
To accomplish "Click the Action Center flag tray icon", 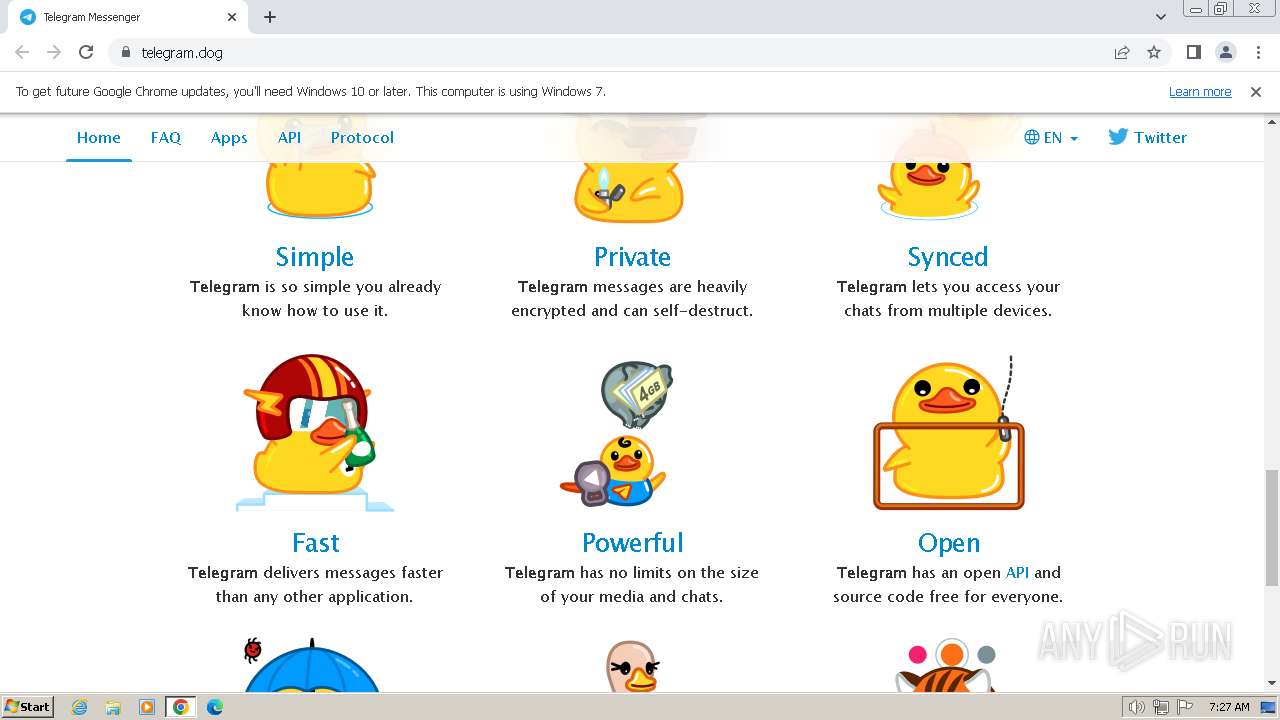I will (x=1185, y=707).
